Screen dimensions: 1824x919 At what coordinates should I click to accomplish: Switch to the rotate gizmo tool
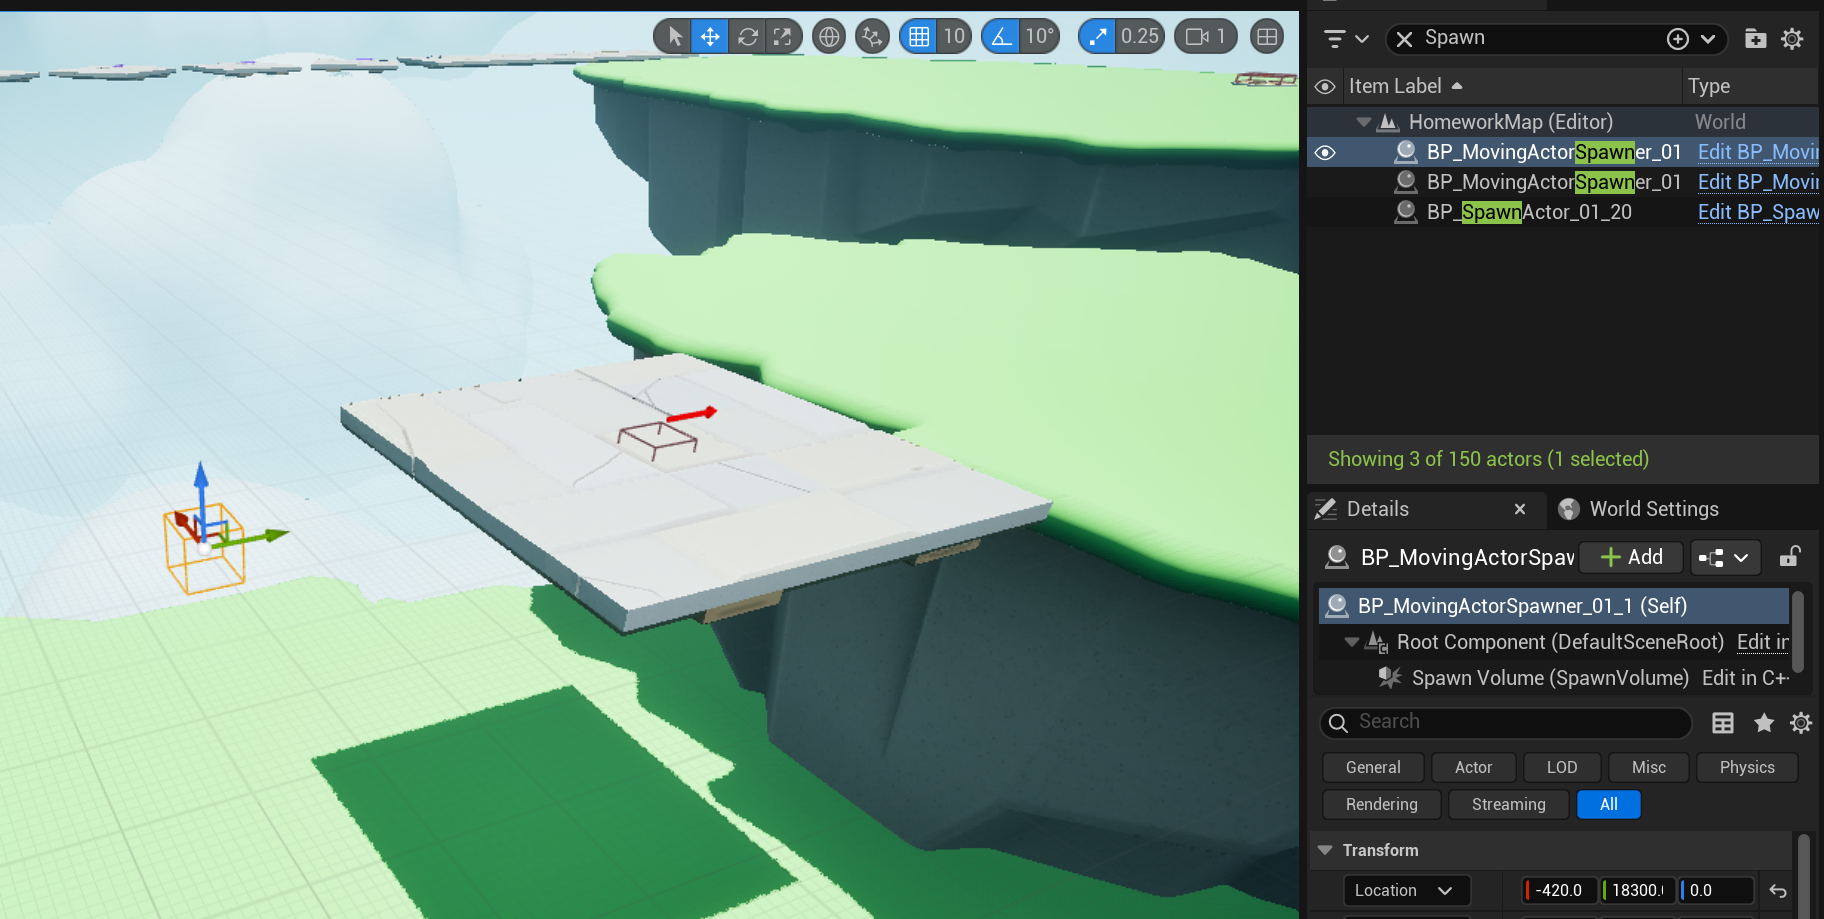[747, 37]
